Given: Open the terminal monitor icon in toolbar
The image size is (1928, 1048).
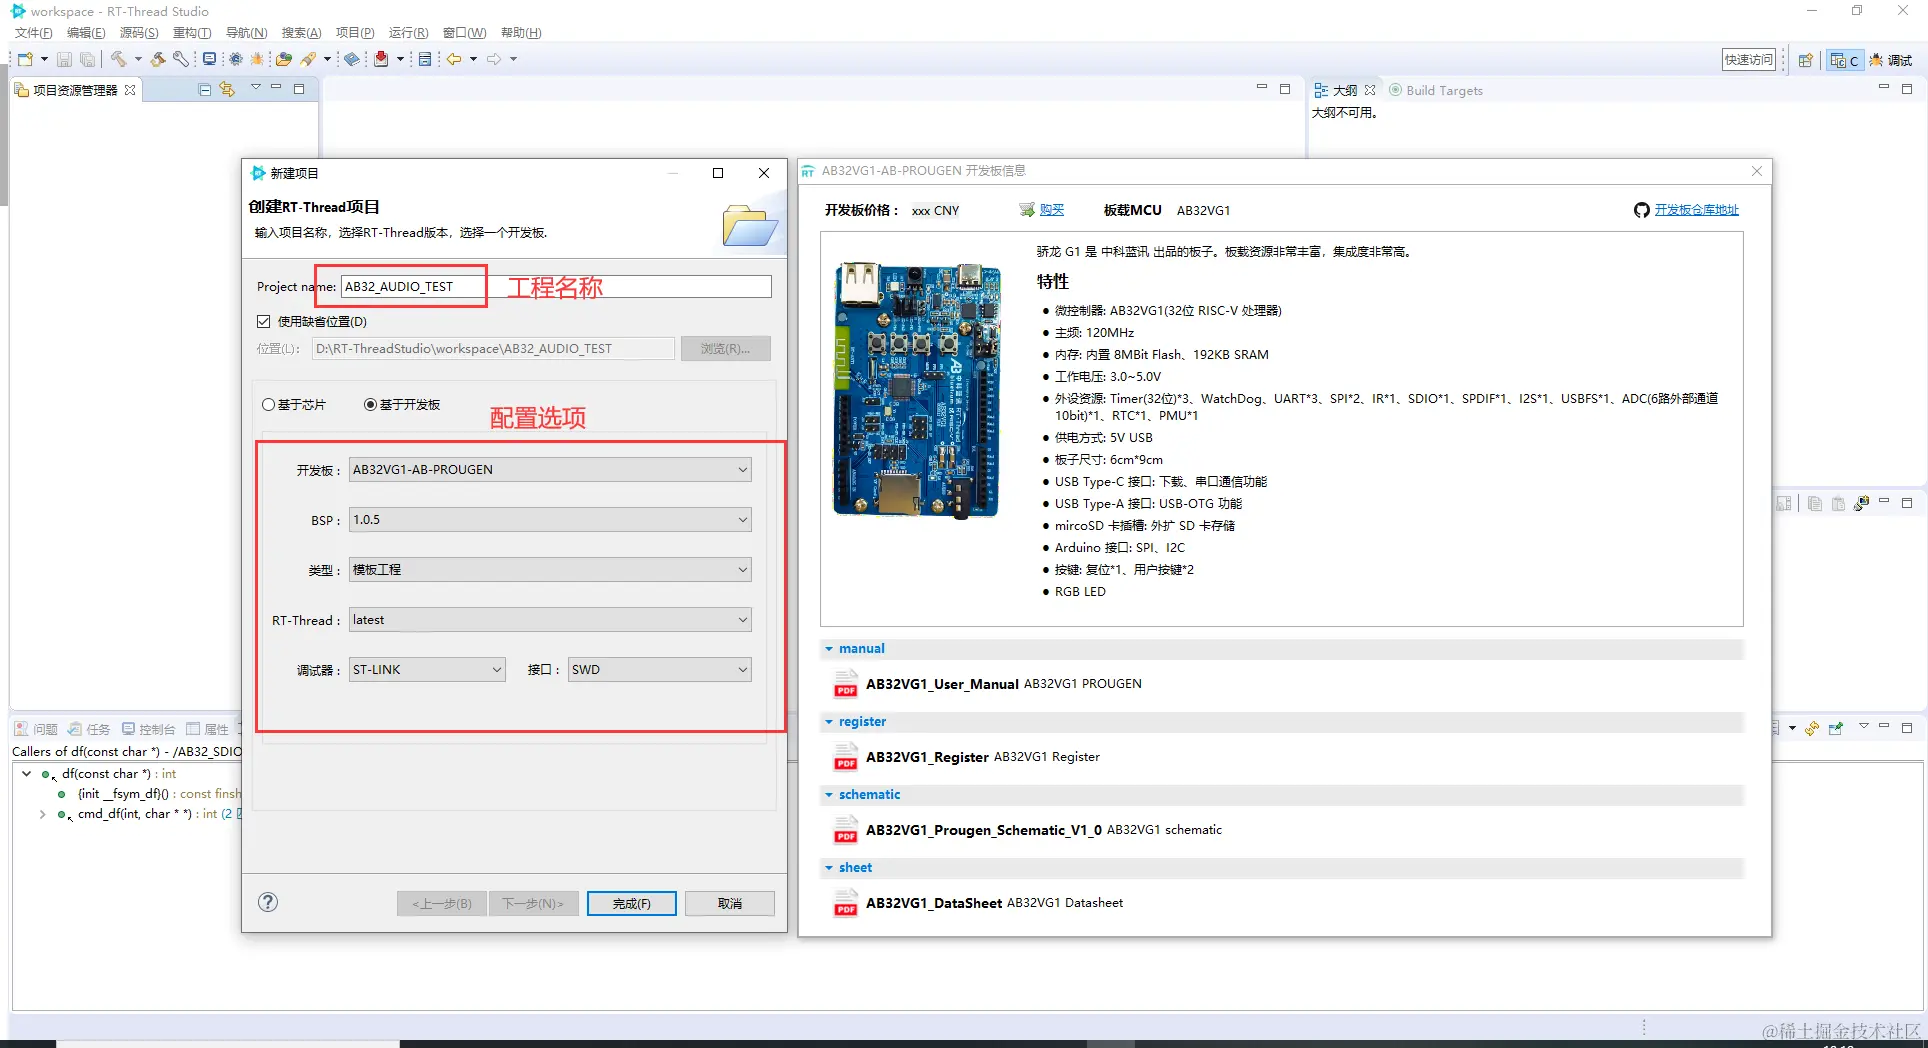Looking at the screenshot, I should click(209, 59).
